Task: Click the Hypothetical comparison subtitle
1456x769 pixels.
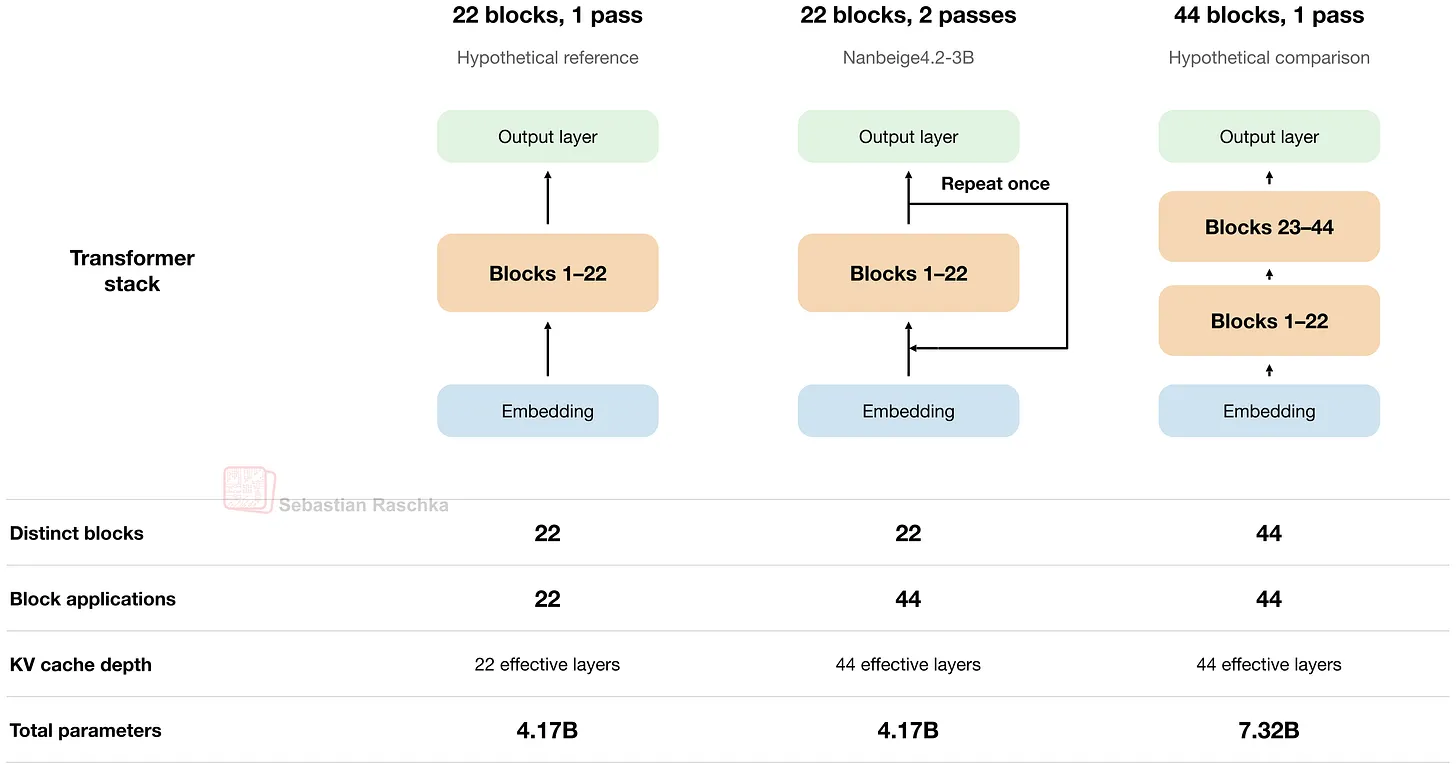Action: coord(1269,58)
